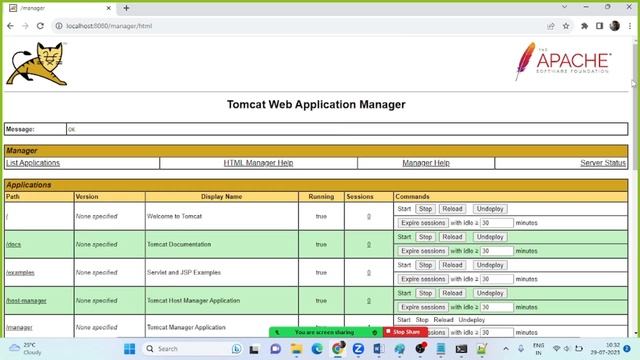Open the List Applications link
This screenshot has height=360, width=640.
[33, 163]
